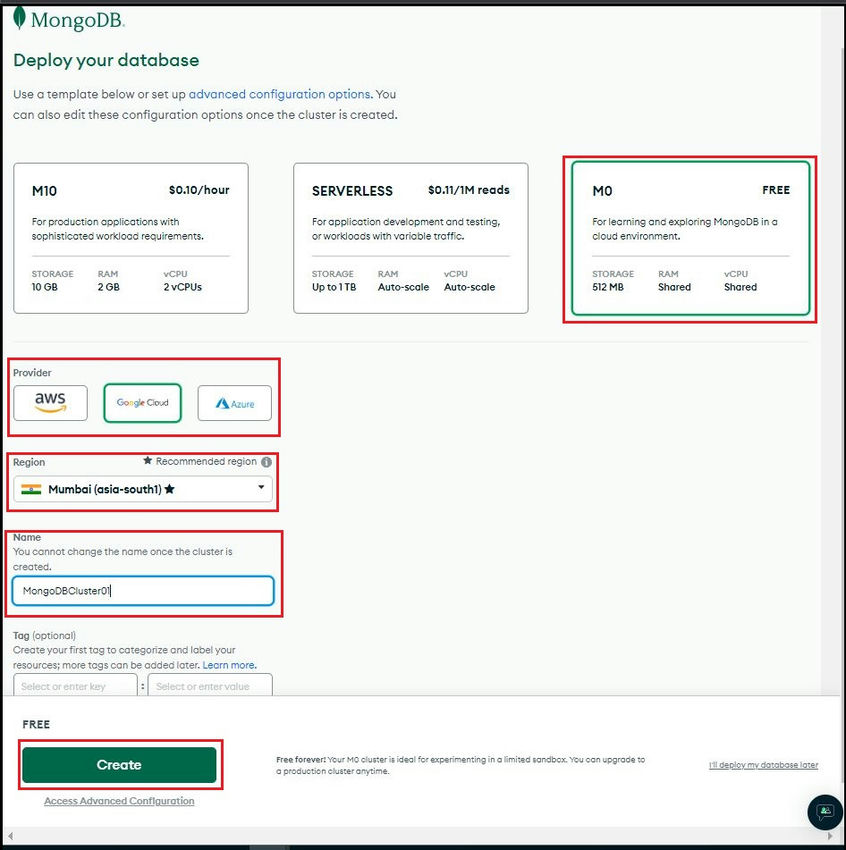This screenshot has height=850, width=846.
Task: Choose the Google Cloud provider
Action: 142,402
